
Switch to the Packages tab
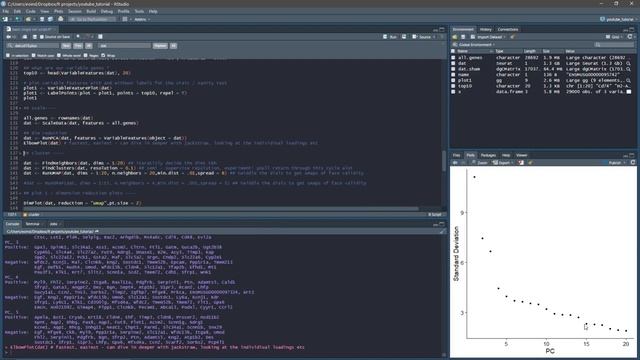pyautogui.click(x=488, y=155)
